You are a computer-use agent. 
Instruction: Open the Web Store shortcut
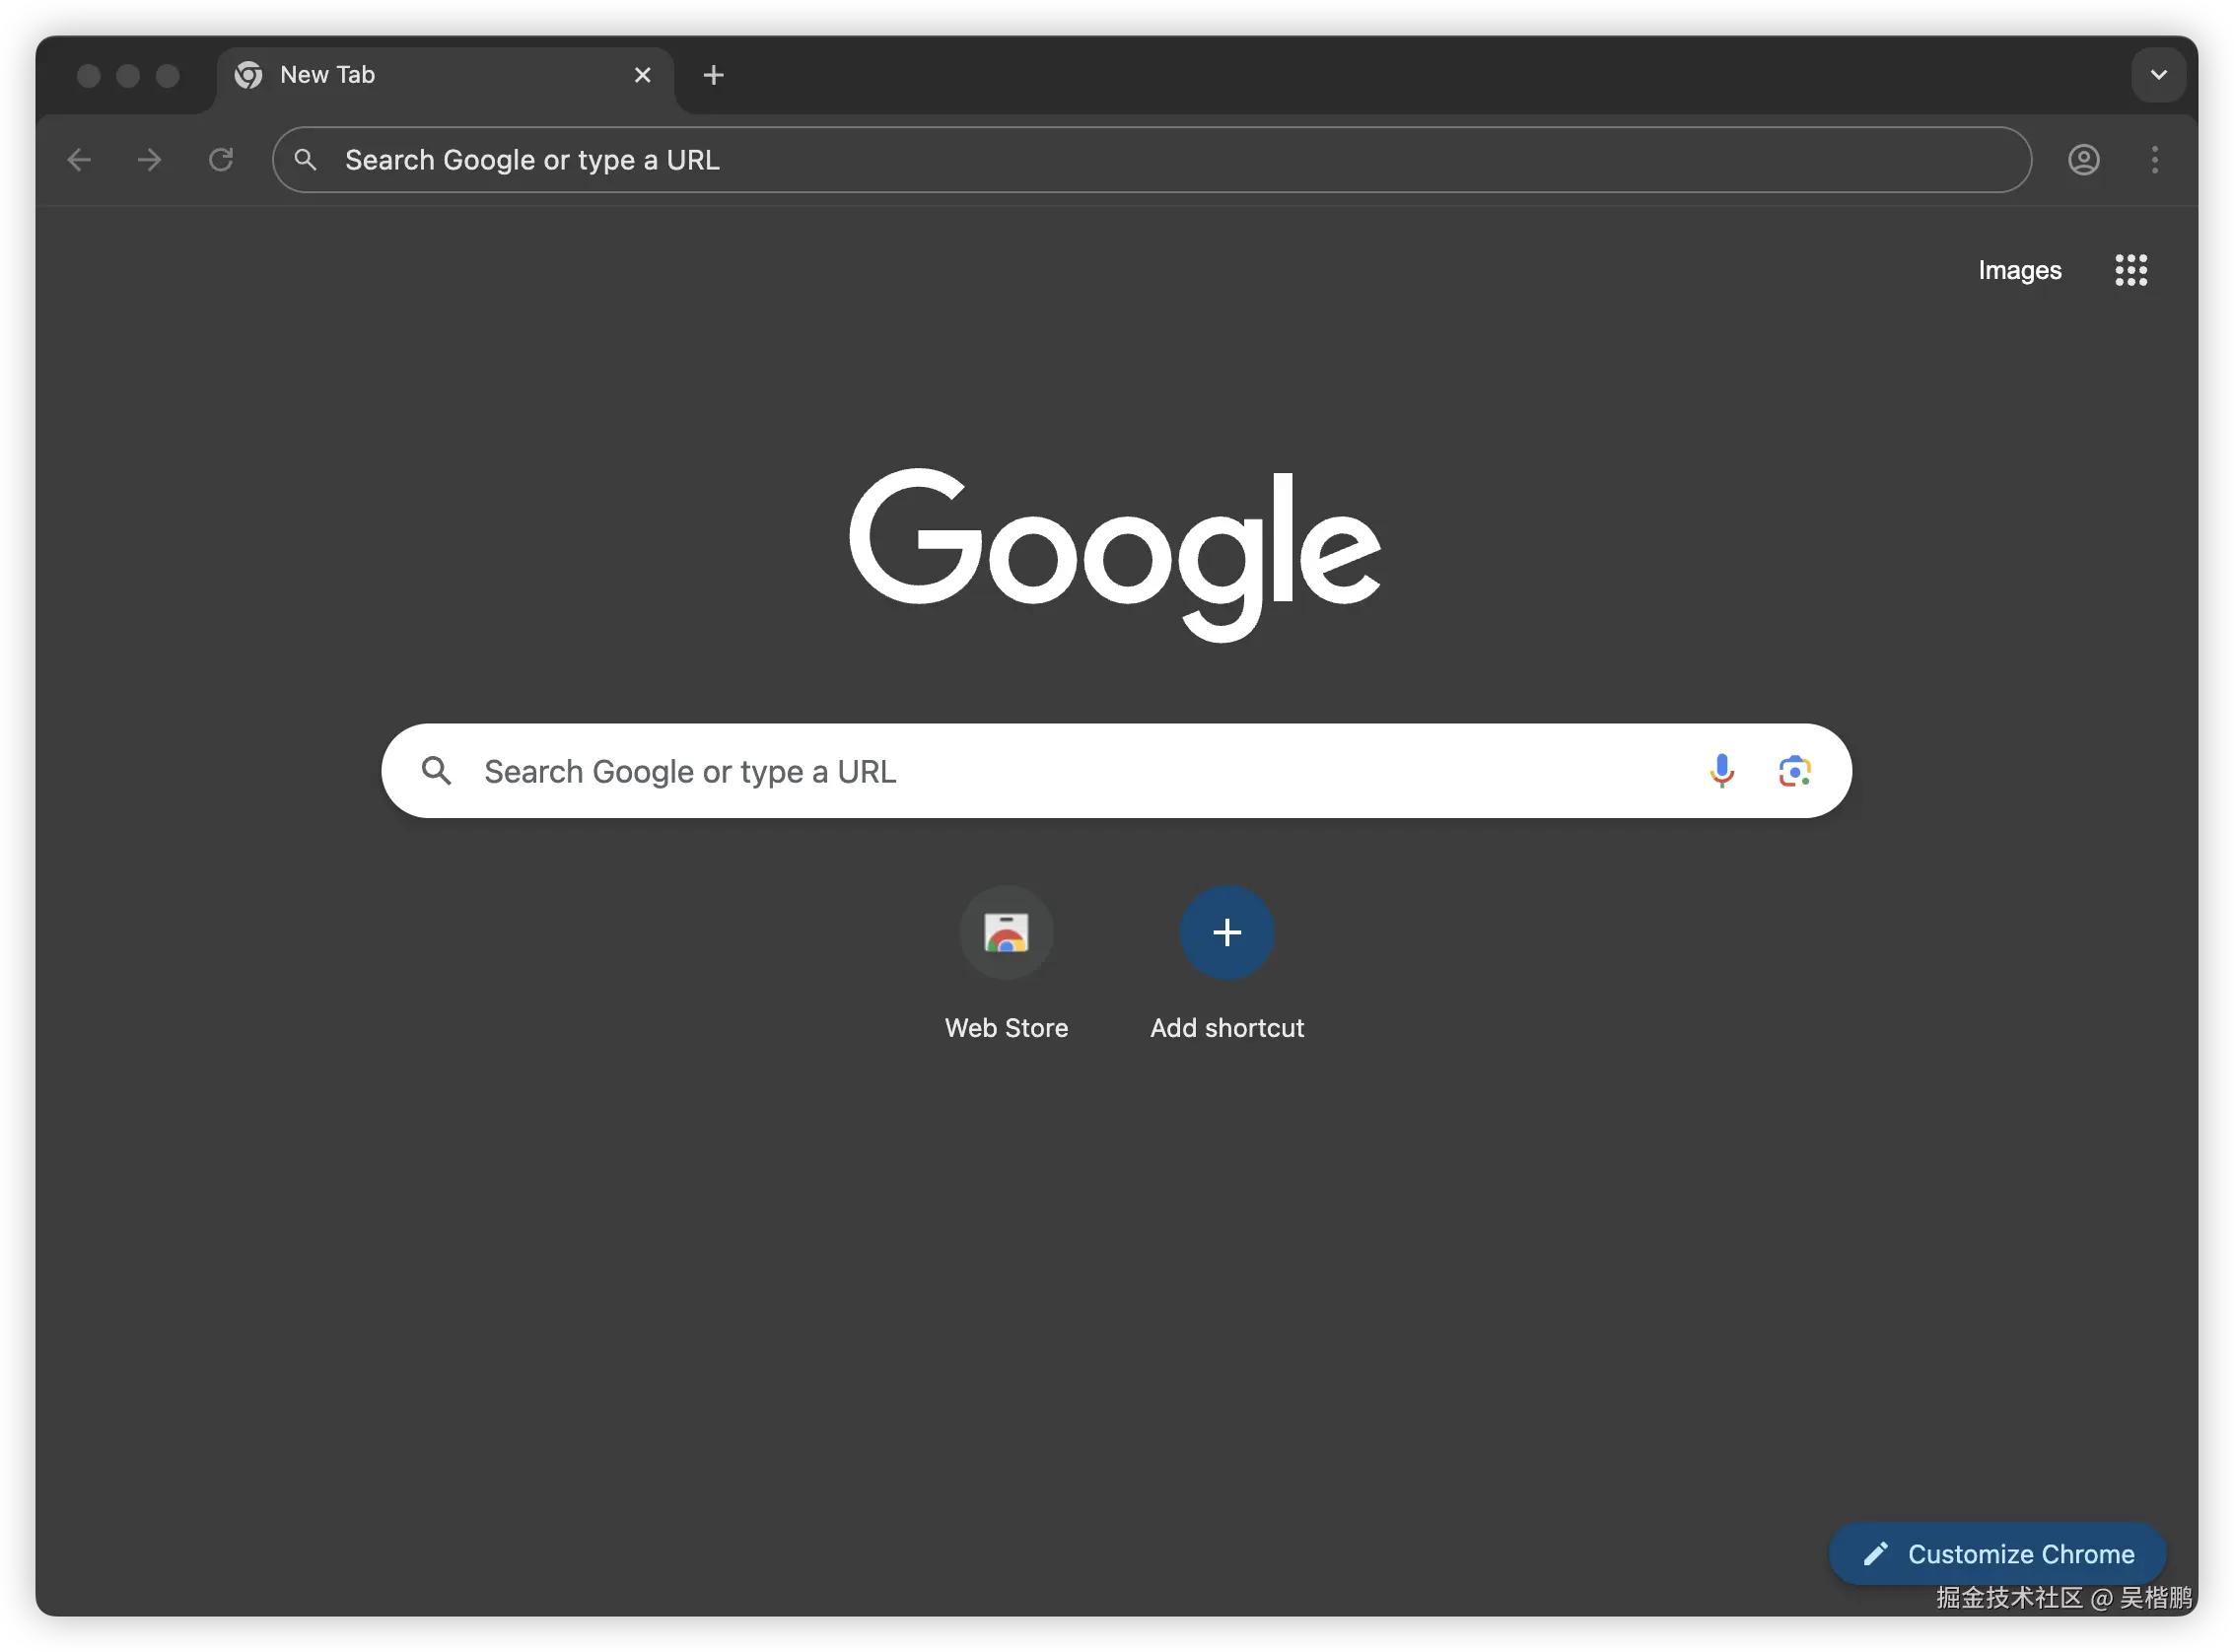[x=1006, y=932]
